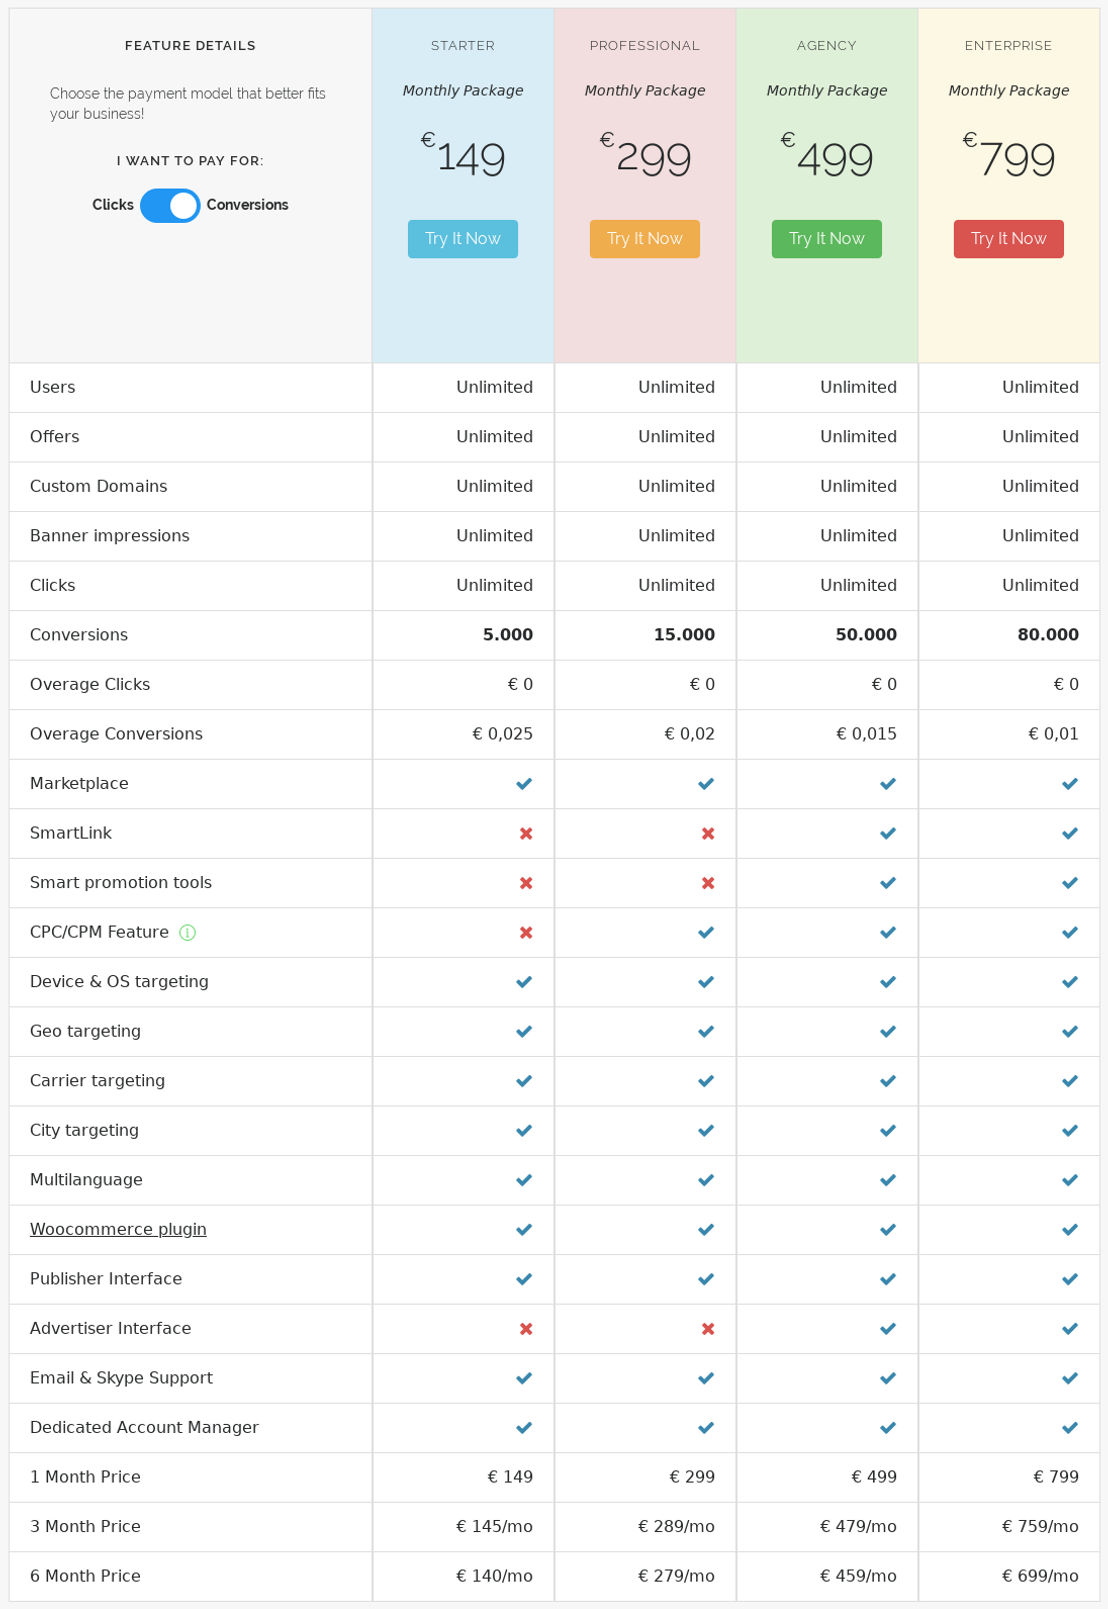Click the Agency plan heading

[x=827, y=46]
